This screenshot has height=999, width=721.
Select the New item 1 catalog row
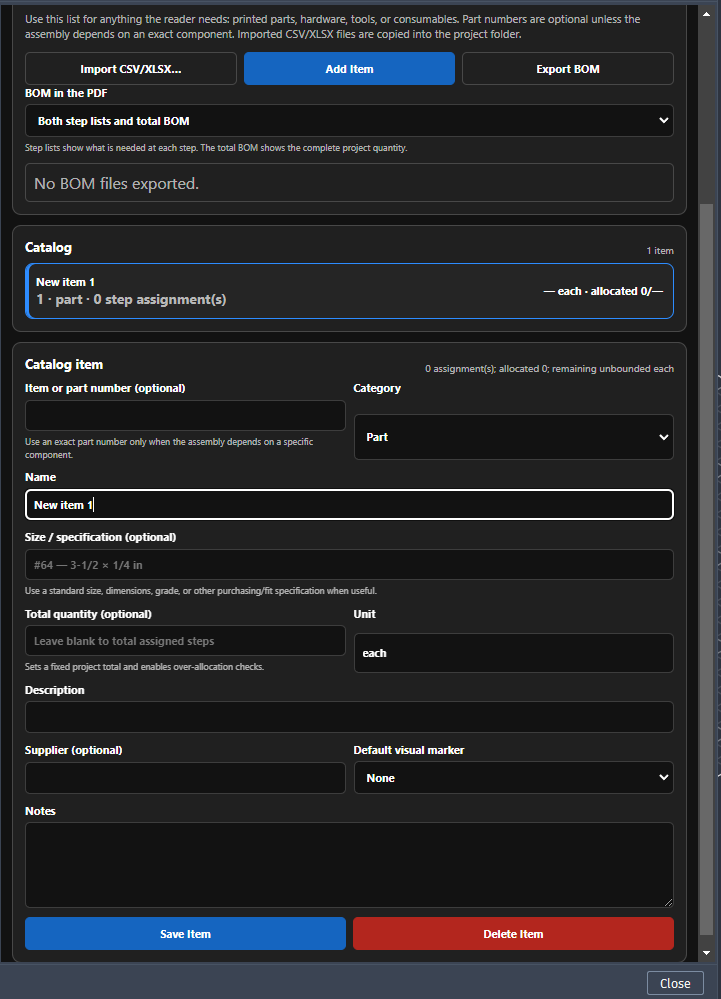click(349, 291)
